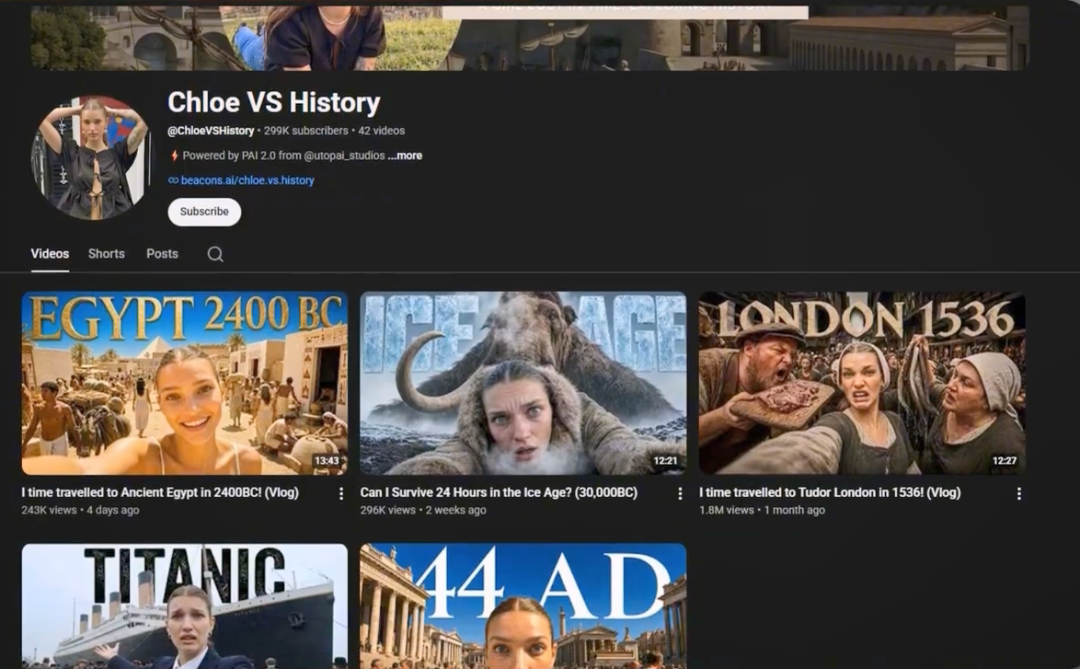Click title 'Can I Survive 24 Hours in the Ice Age?'

pyautogui.click(x=499, y=493)
